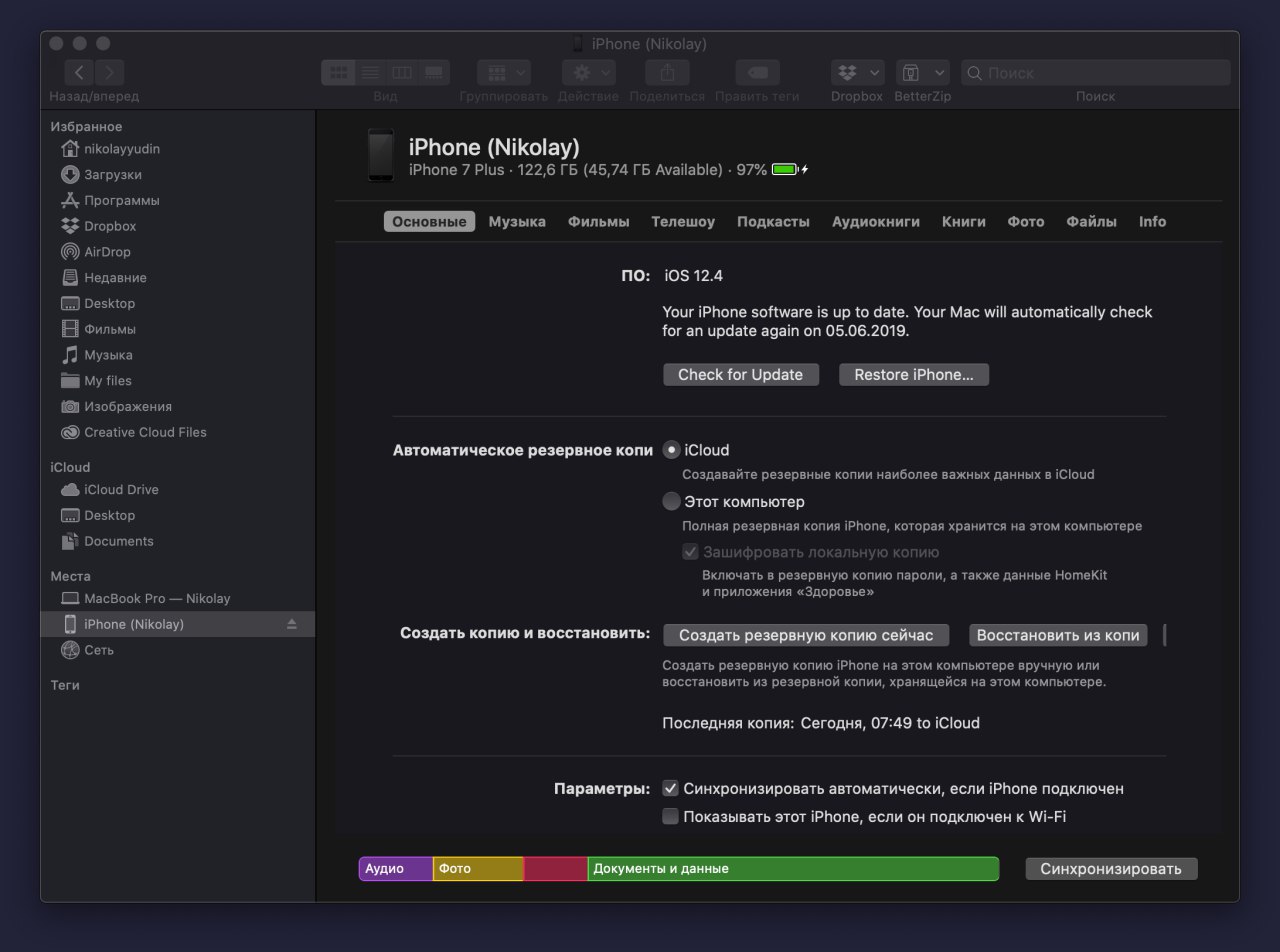
Task: Click the Edit Tags toolbar button
Action: click(757, 72)
